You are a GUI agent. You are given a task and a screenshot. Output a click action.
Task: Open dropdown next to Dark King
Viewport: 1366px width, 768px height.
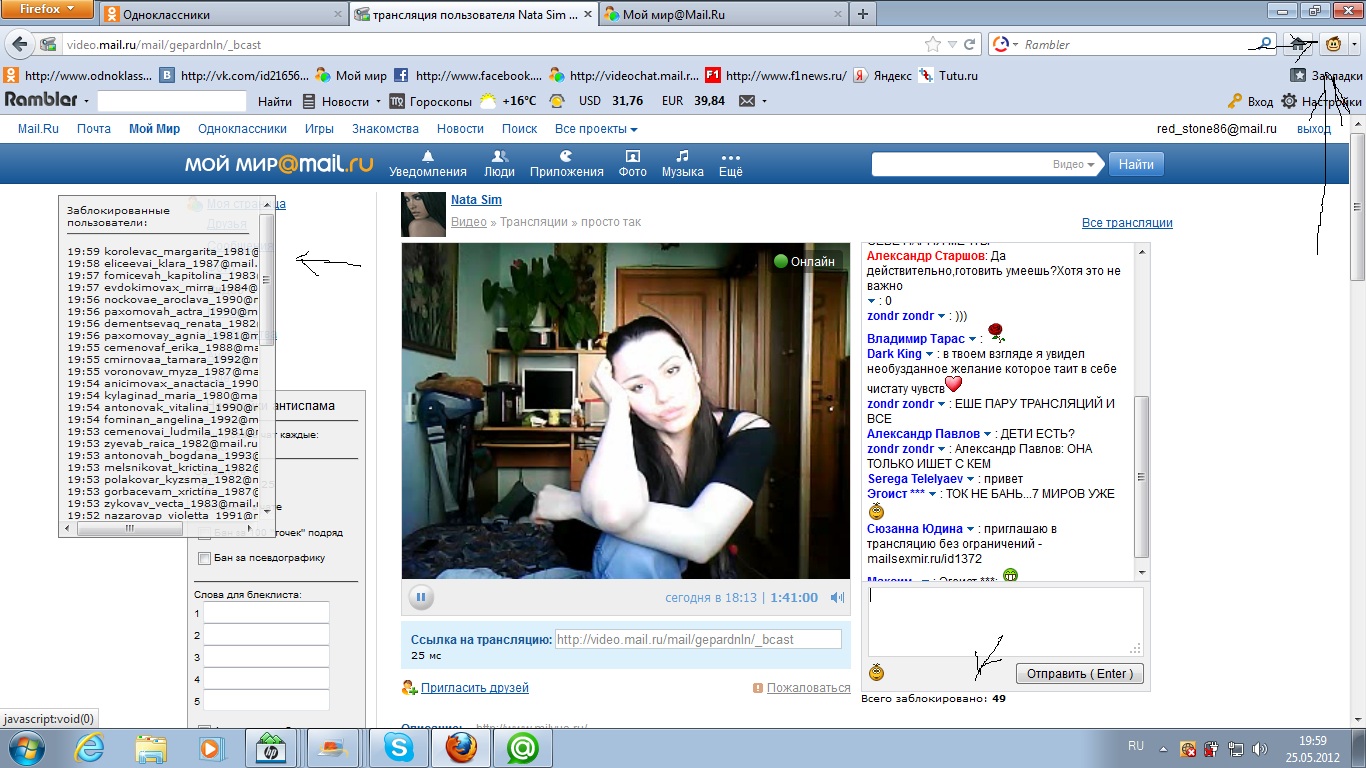pyautogui.click(x=930, y=354)
